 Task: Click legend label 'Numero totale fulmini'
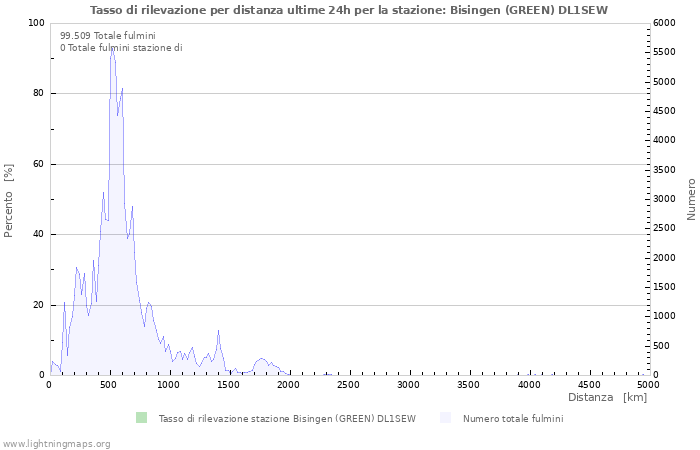pos(513,419)
